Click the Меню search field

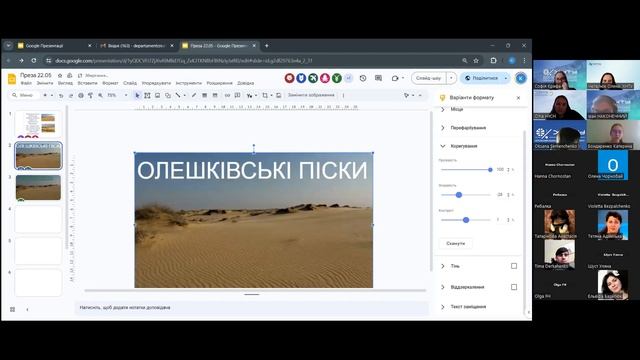click(24, 96)
